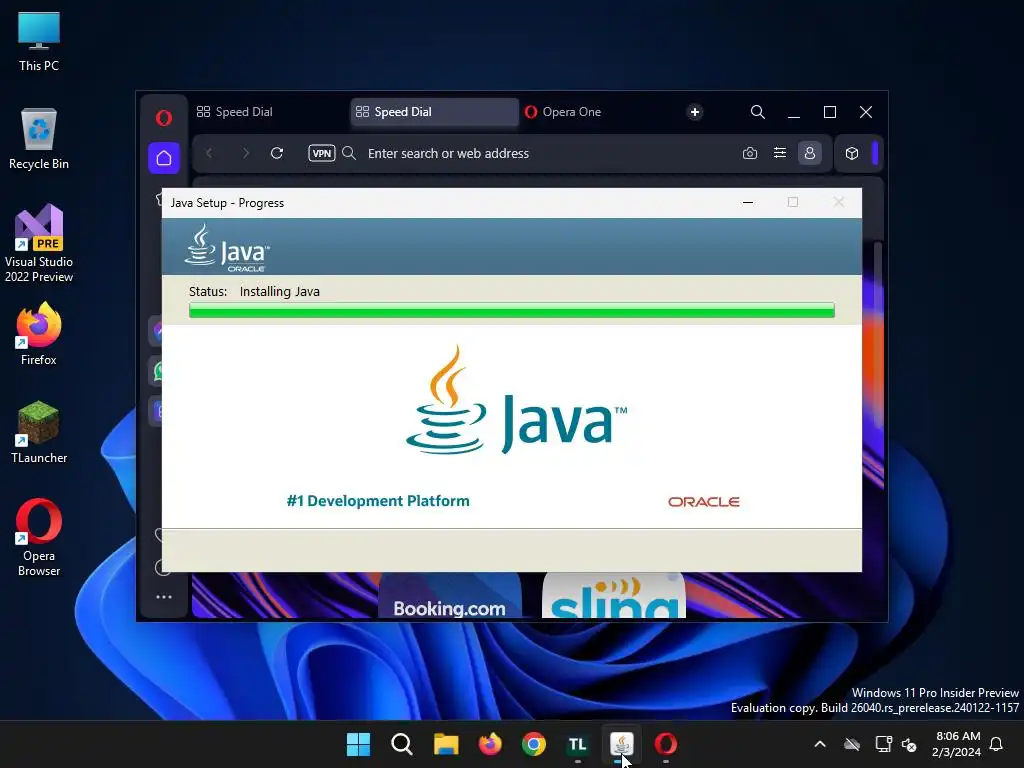Click OneDrive cloud tray icon
Screen dimensions: 1024x768
[852, 744]
